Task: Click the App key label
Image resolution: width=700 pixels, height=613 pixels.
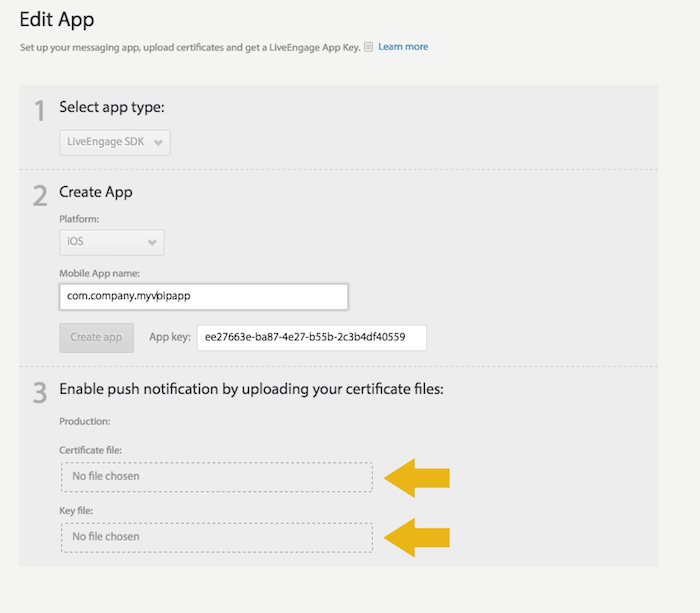Action: click(x=170, y=337)
